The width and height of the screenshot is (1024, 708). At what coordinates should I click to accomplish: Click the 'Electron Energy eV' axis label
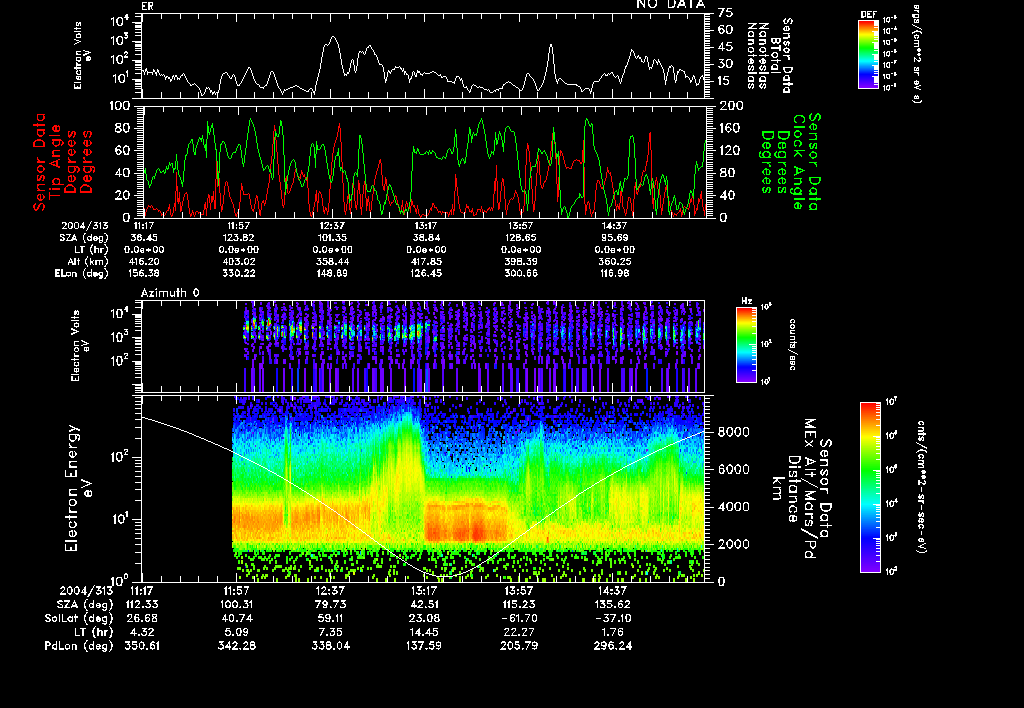click(x=77, y=489)
